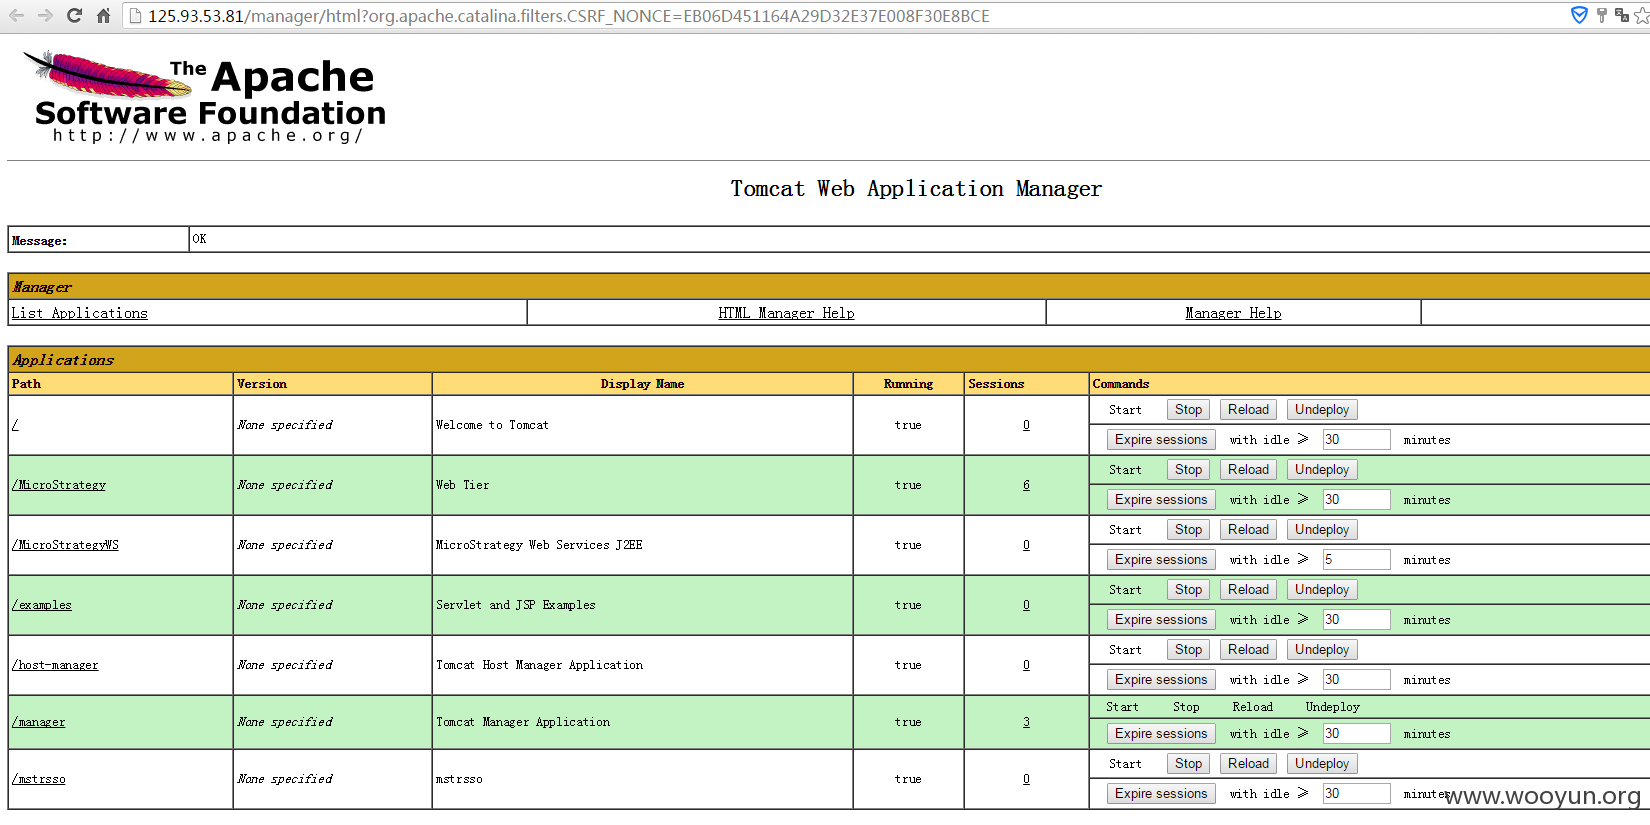Expire sessions for /MicroStrategyWS
Screen dimensions: 1650x825
coord(1161,560)
